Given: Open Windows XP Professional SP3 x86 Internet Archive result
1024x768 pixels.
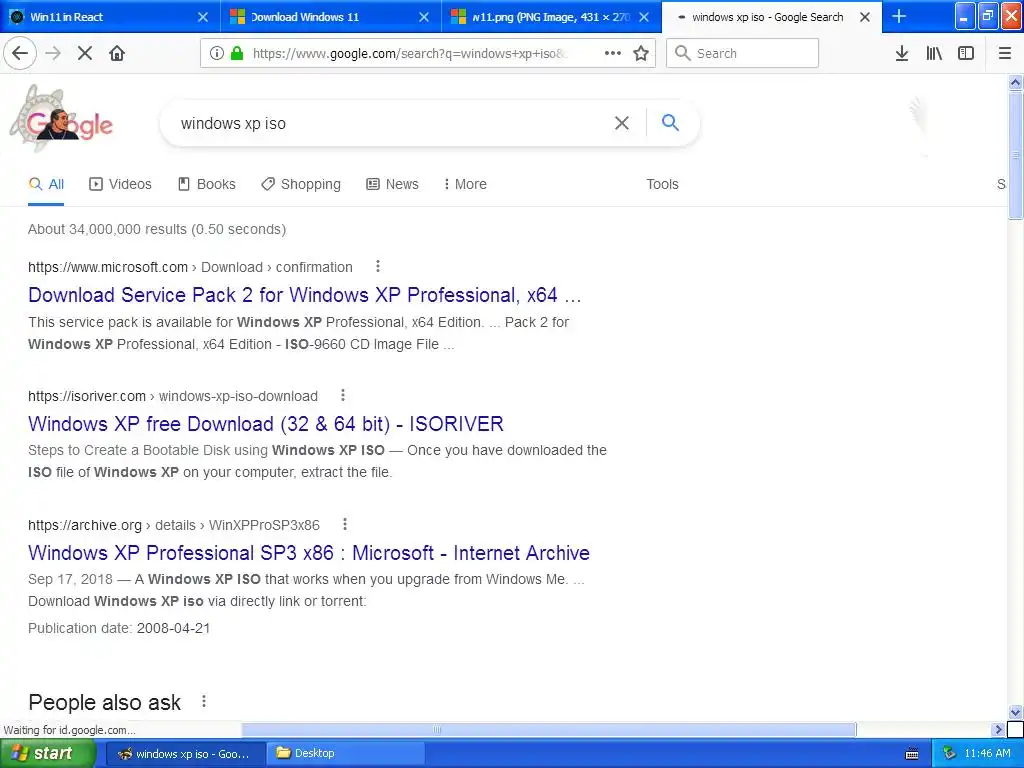Looking at the screenshot, I should 309,553.
